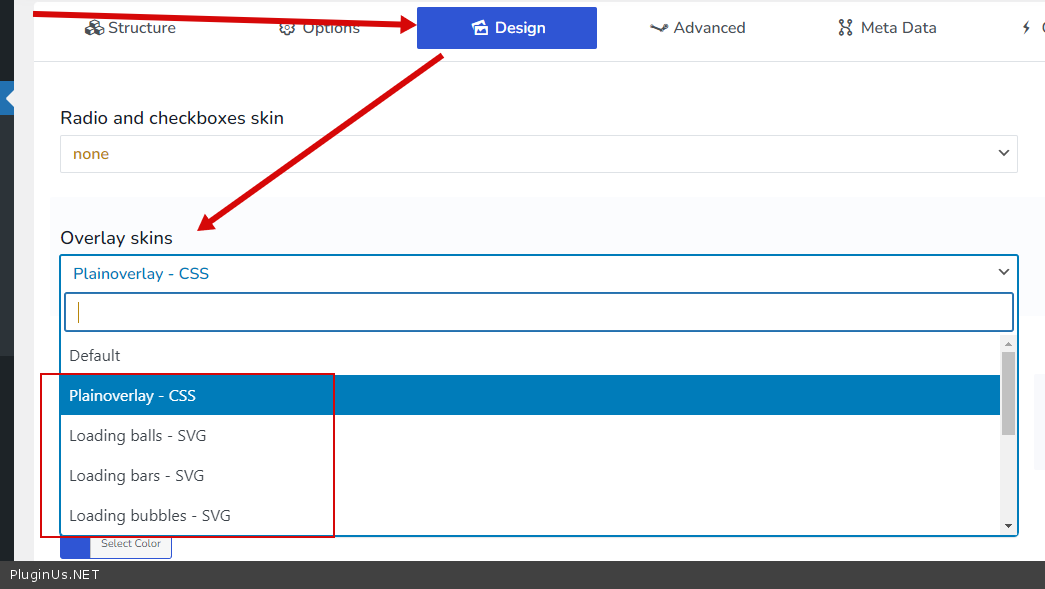Click the lightning bolt tab icon
Viewport: 1045px width, 589px height.
coord(1026,28)
